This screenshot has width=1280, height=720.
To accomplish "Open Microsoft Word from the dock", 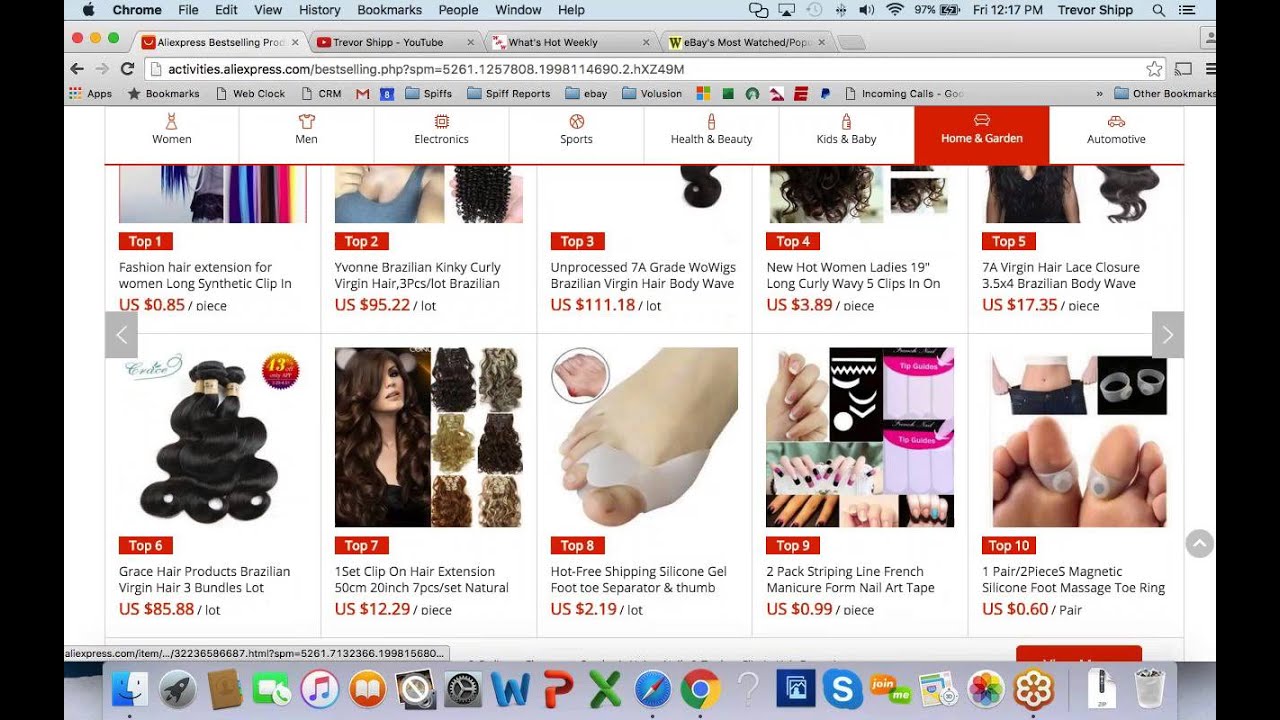I will pos(511,689).
